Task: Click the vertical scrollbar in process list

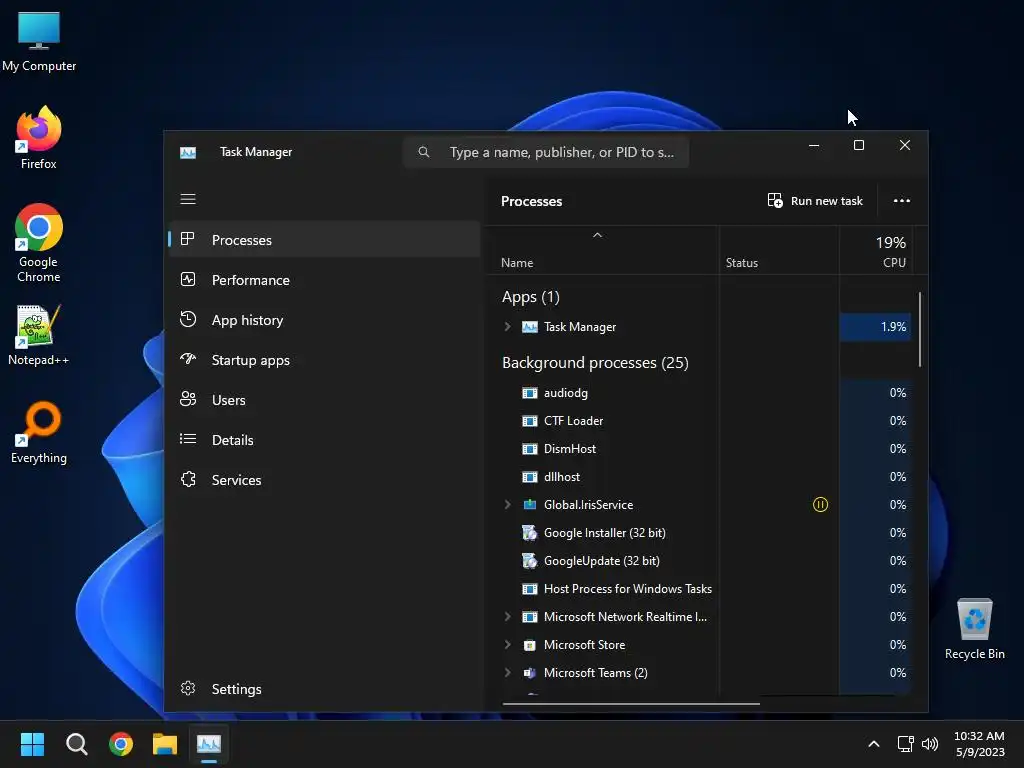Action: (x=920, y=330)
